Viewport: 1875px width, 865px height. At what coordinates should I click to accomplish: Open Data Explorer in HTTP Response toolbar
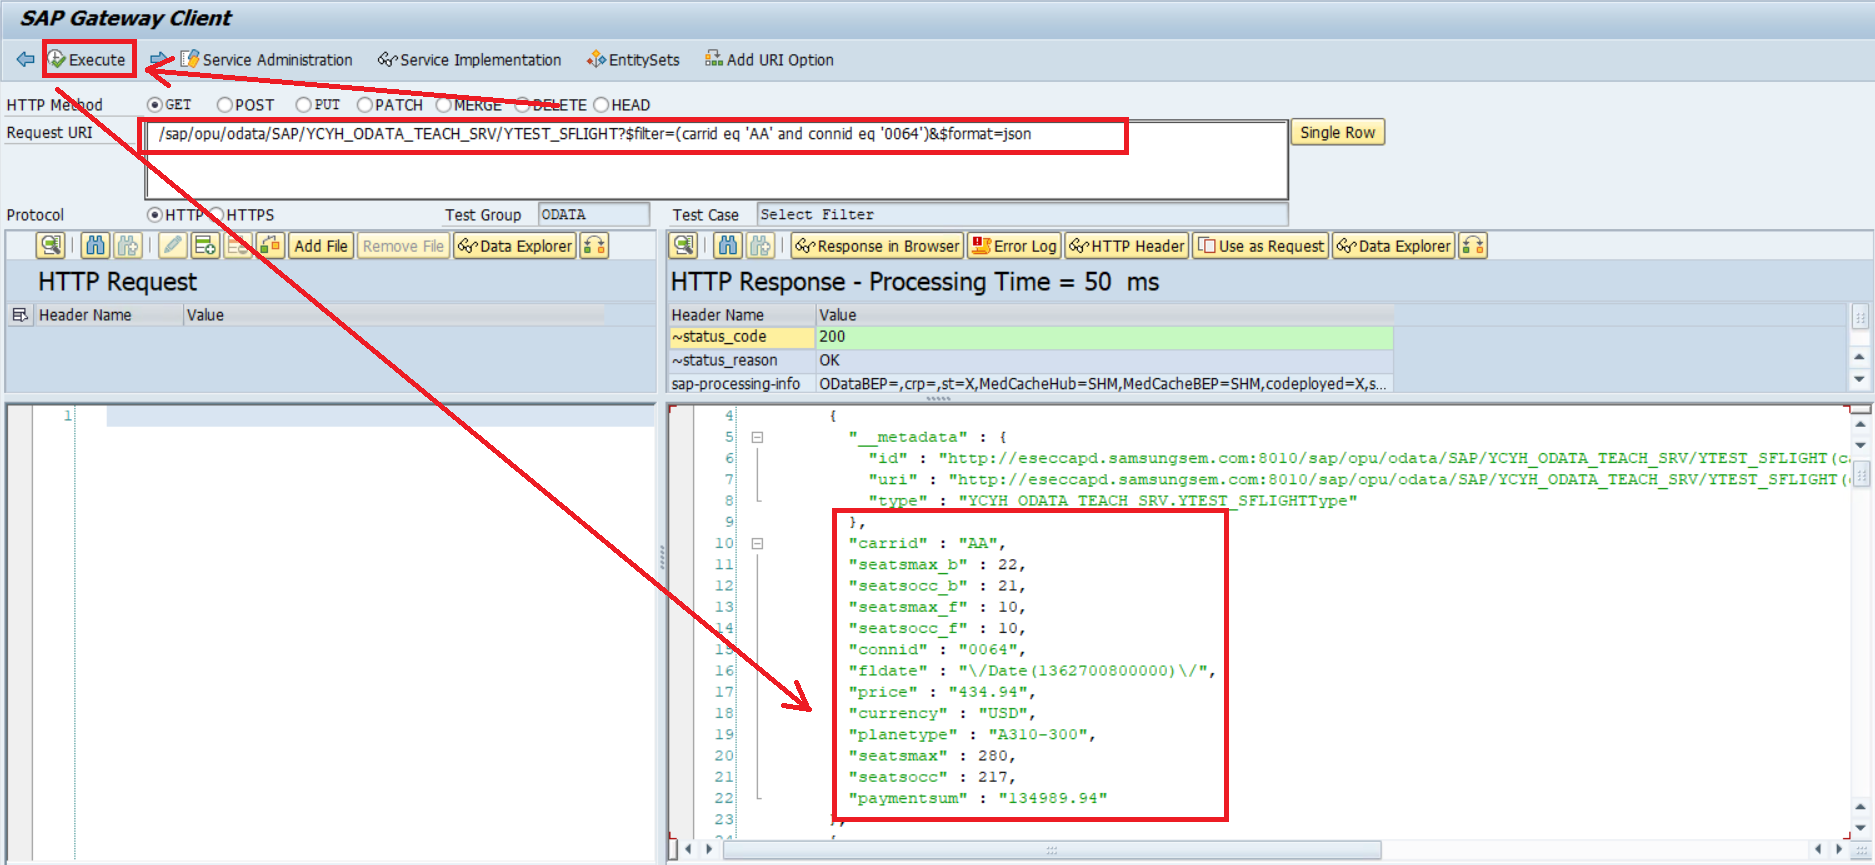(x=1394, y=246)
